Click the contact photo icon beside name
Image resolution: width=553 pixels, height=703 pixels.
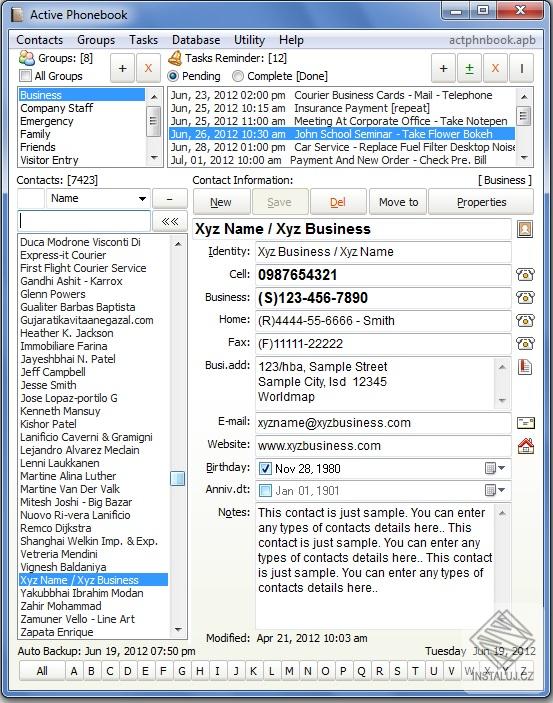(525, 229)
